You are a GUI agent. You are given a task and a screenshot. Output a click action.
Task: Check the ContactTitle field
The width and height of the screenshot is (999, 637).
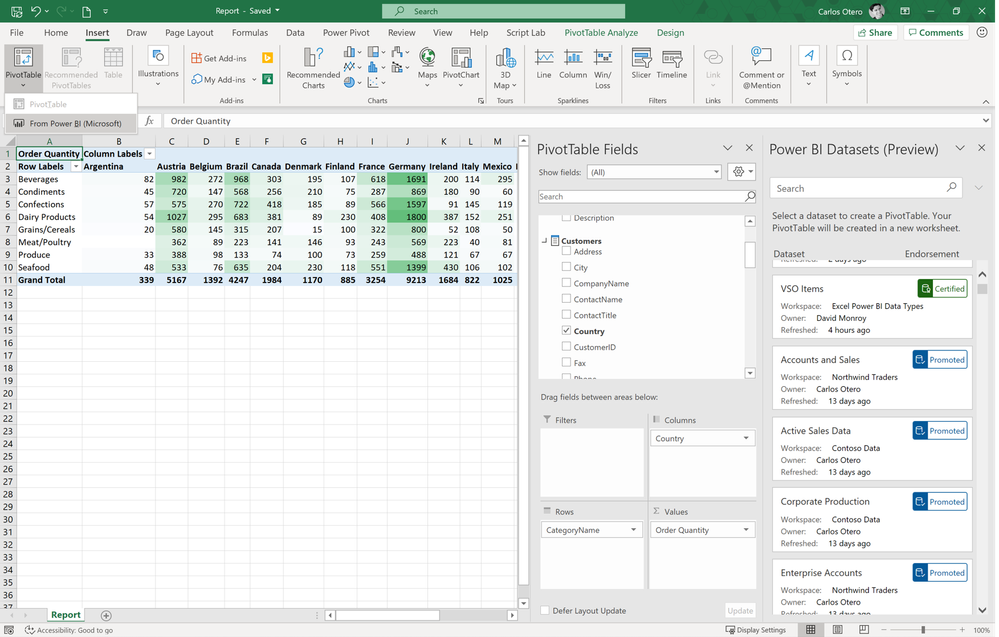tap(566, 315)
